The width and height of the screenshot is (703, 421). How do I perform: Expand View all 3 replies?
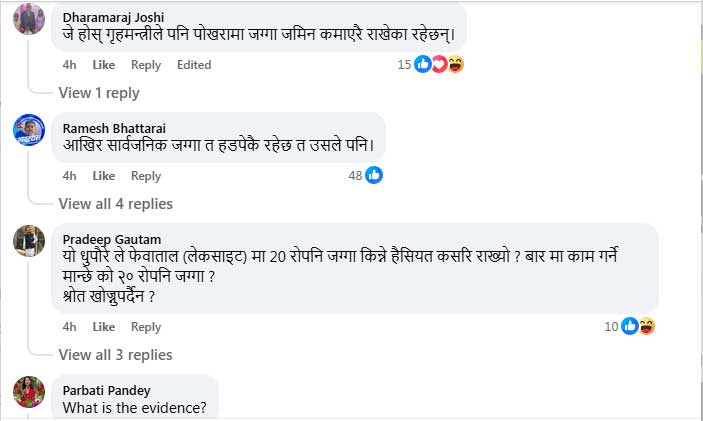115,355
